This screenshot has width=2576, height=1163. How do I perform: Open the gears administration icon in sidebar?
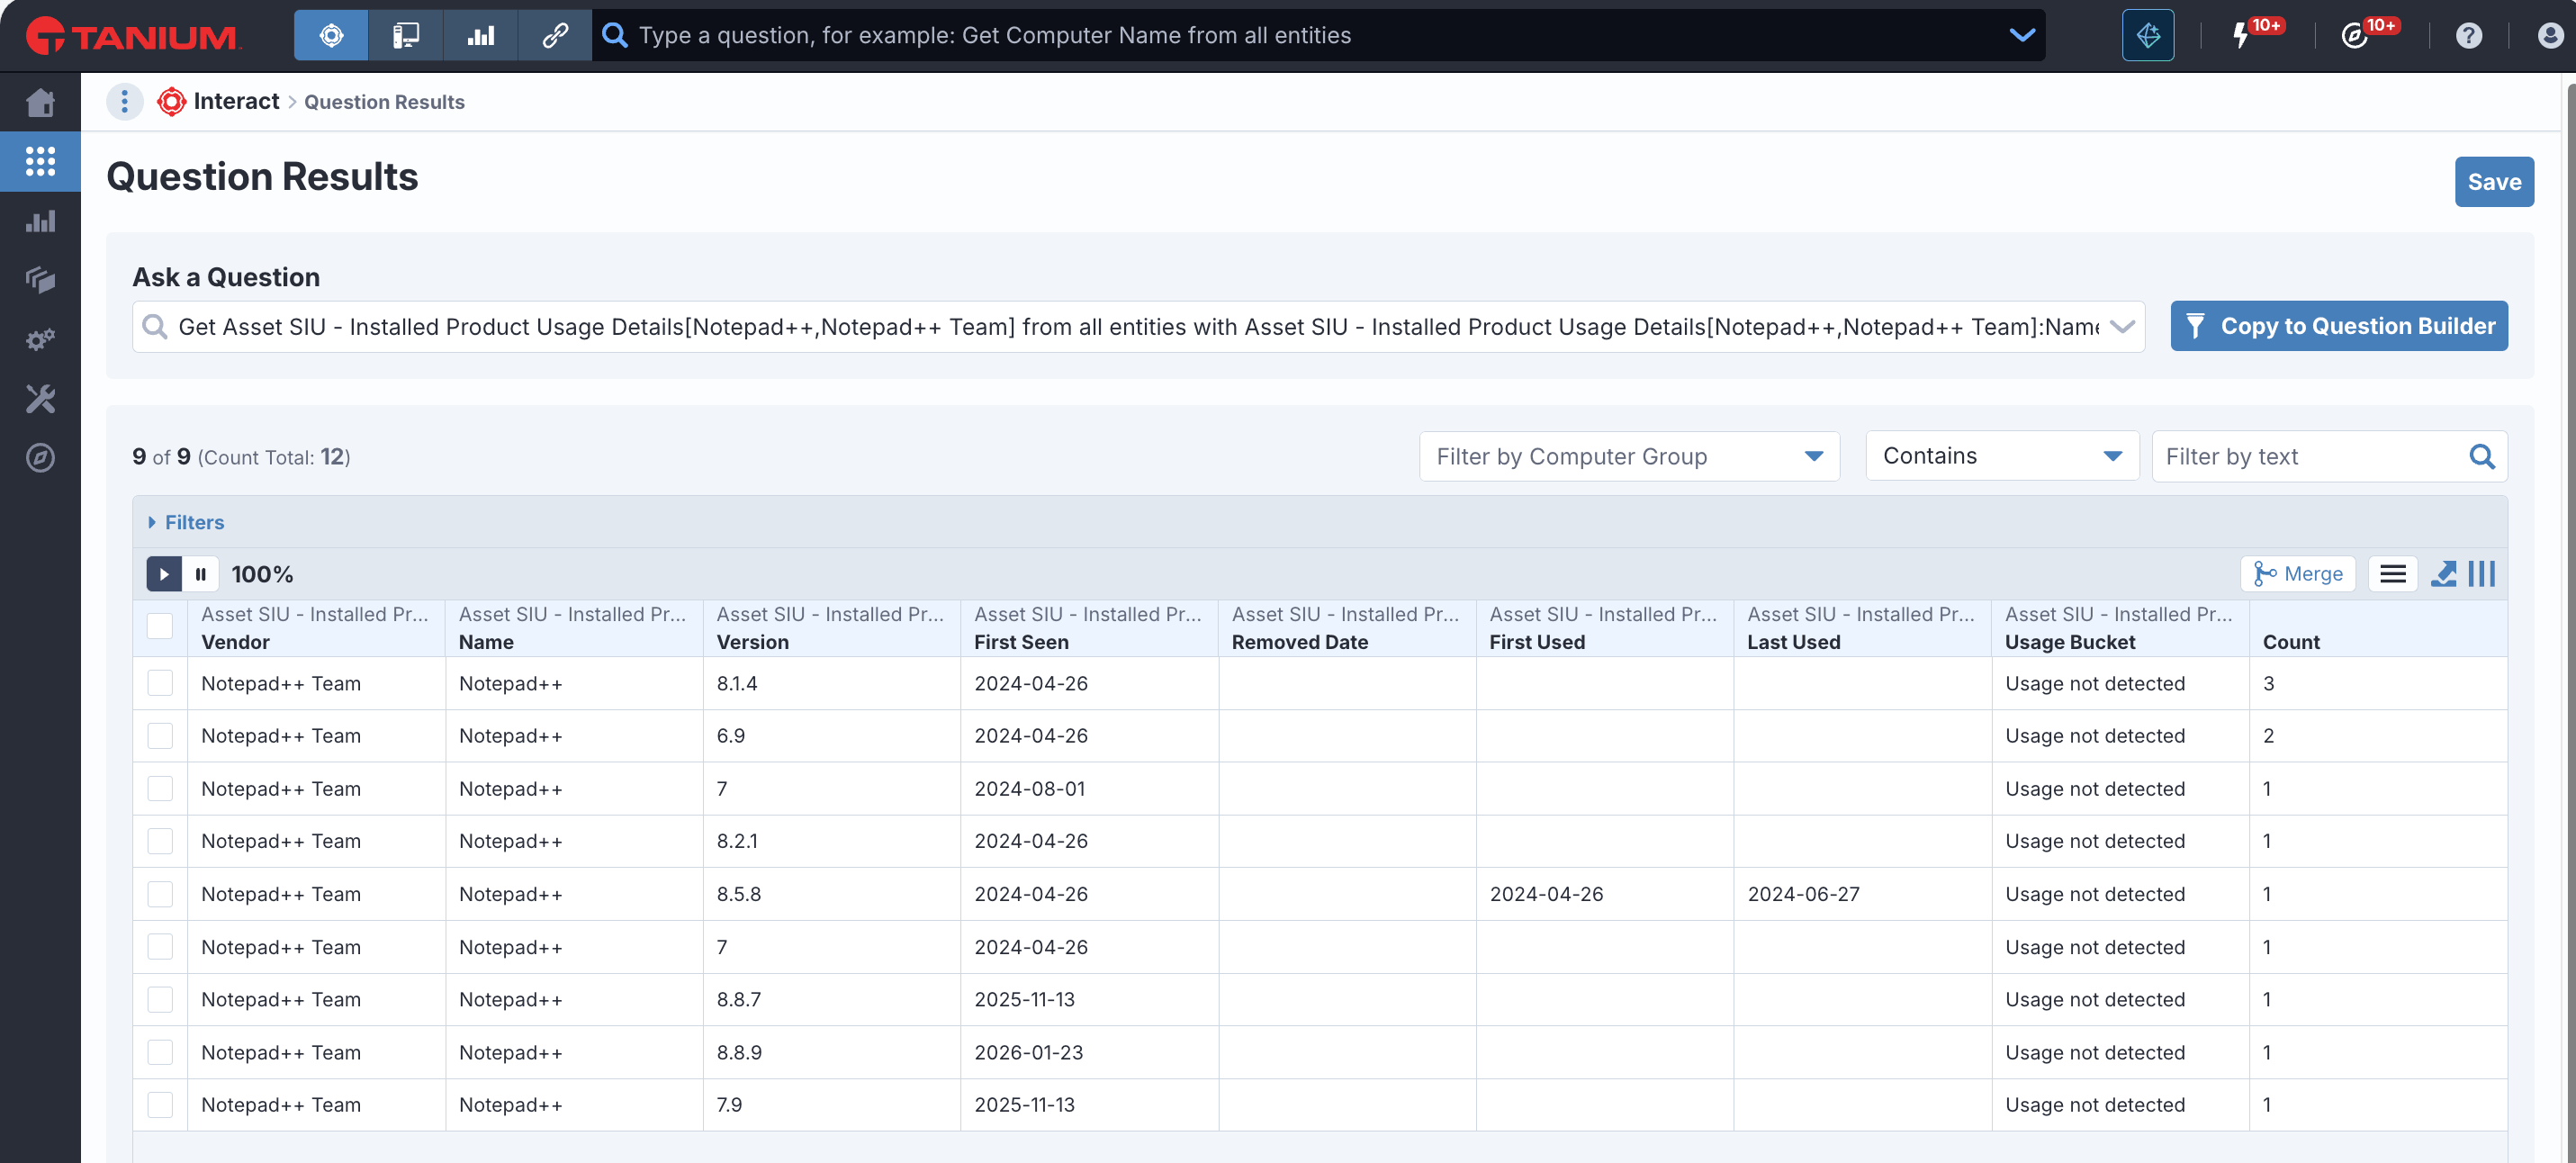[x=40, y=340]
